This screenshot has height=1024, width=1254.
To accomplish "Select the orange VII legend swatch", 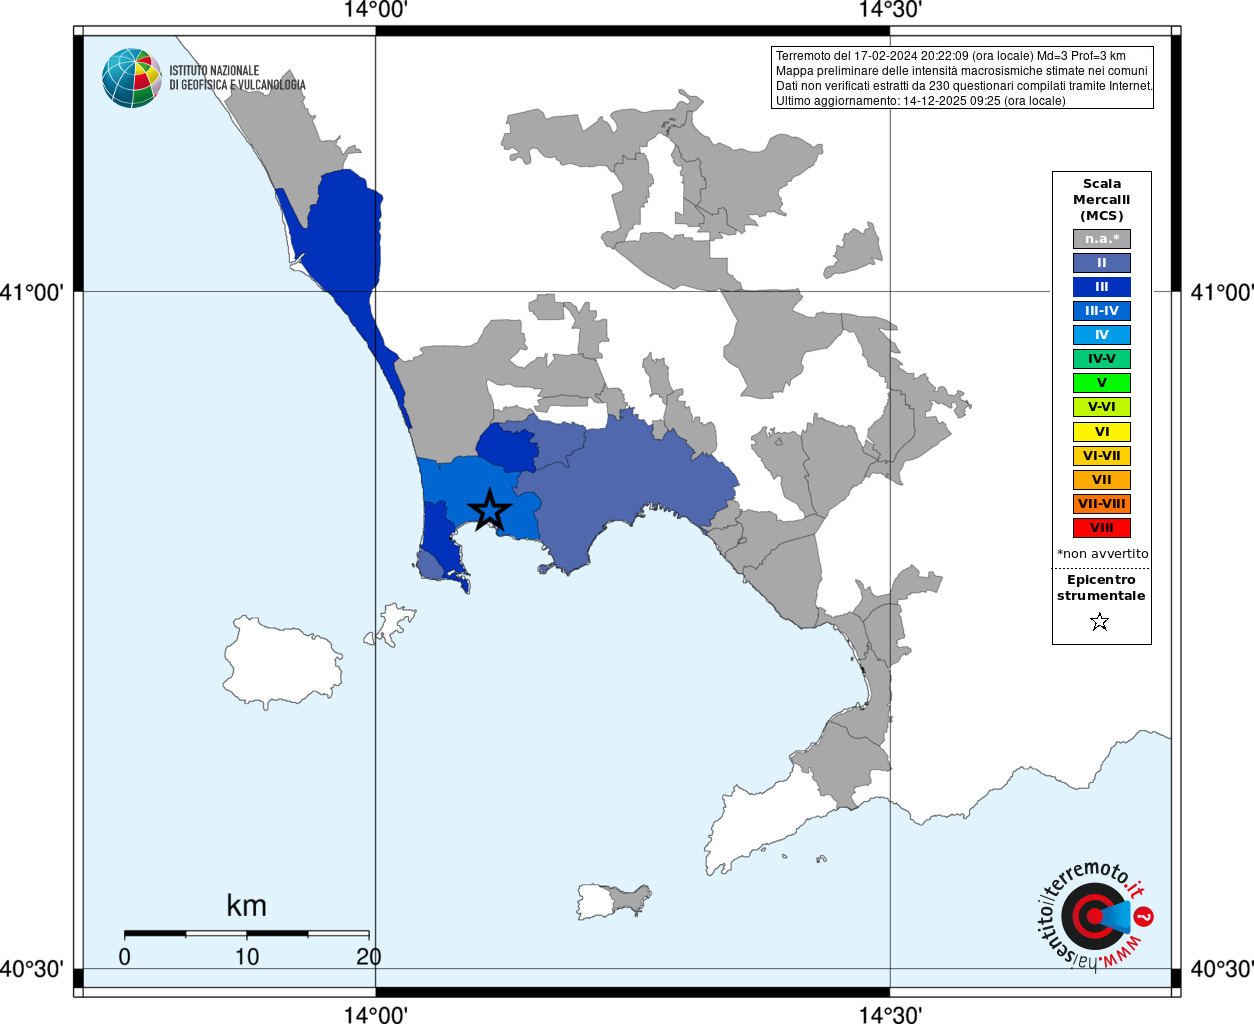I will 1102,480.
